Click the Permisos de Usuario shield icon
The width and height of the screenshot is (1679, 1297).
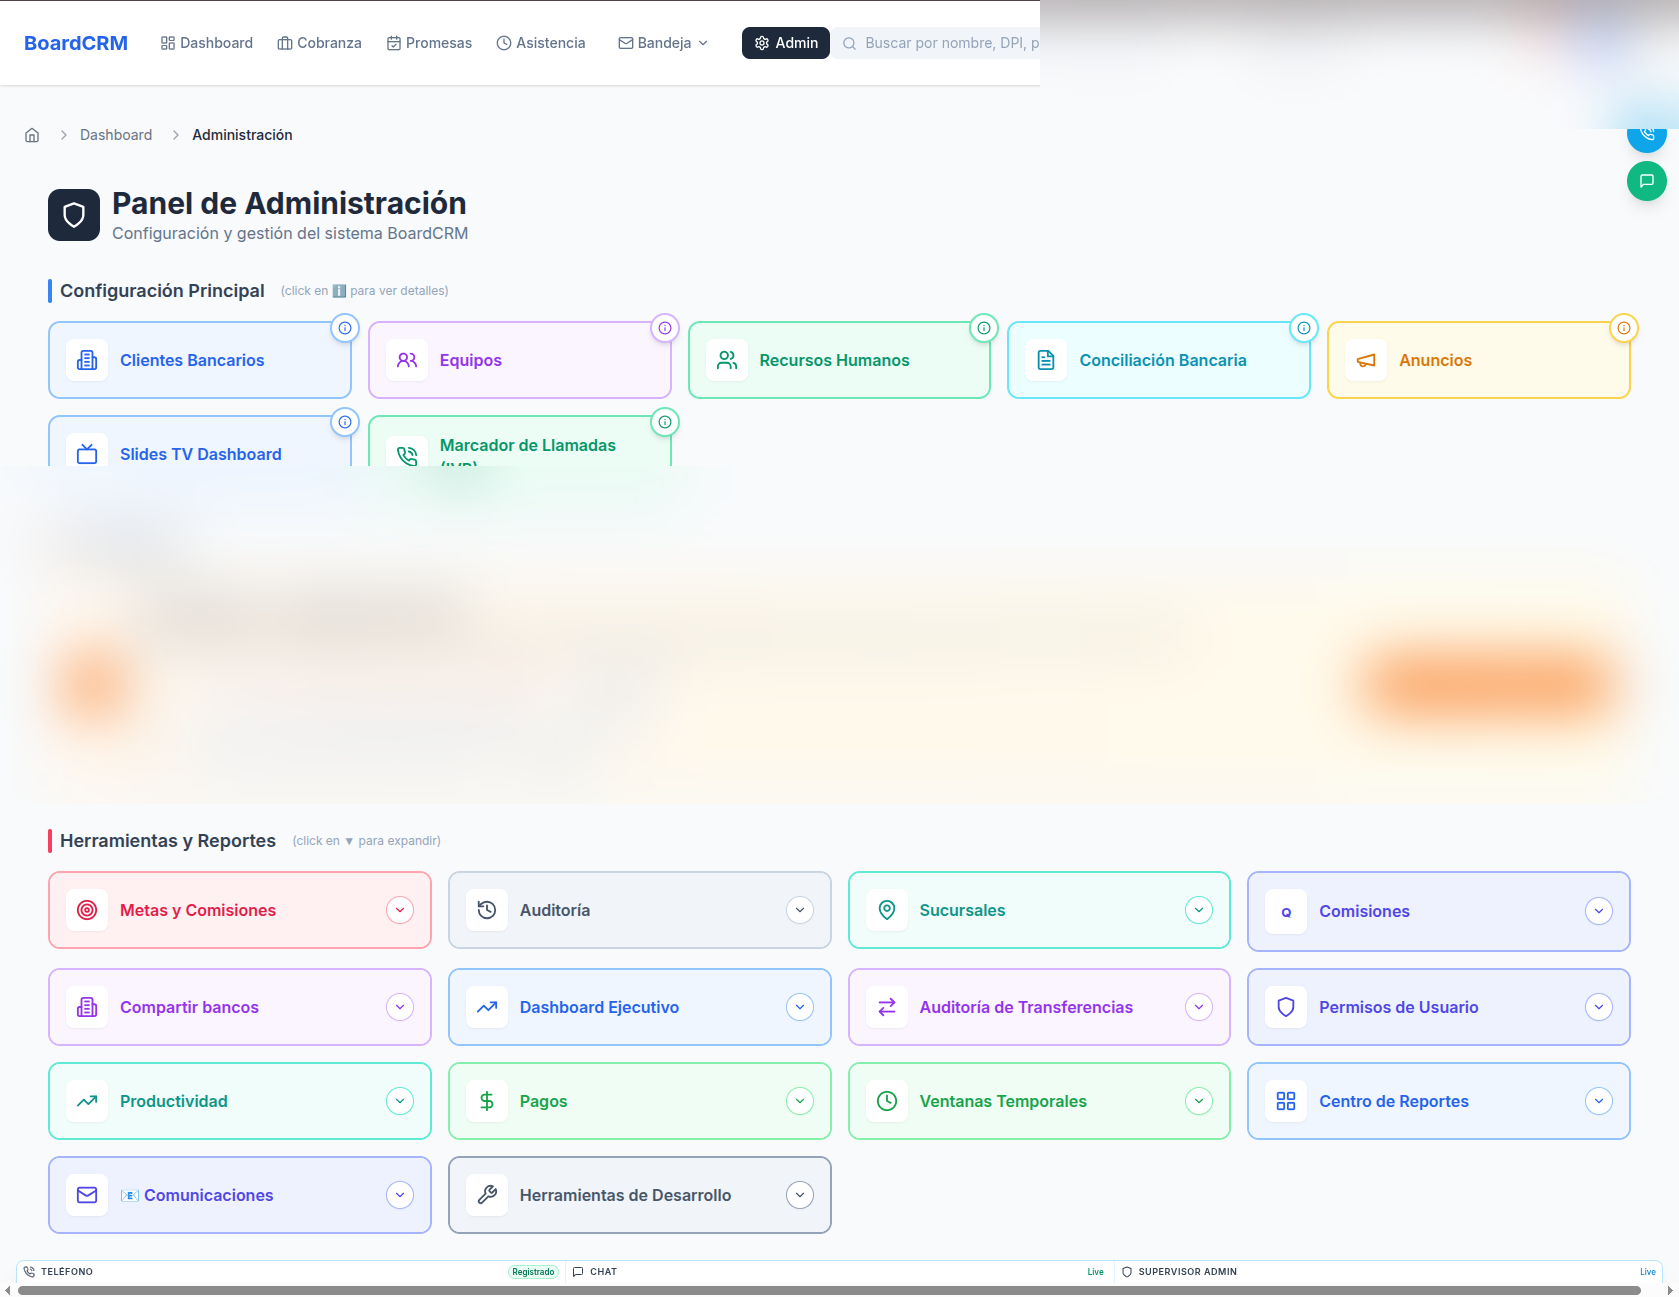click(1286, 1007)
